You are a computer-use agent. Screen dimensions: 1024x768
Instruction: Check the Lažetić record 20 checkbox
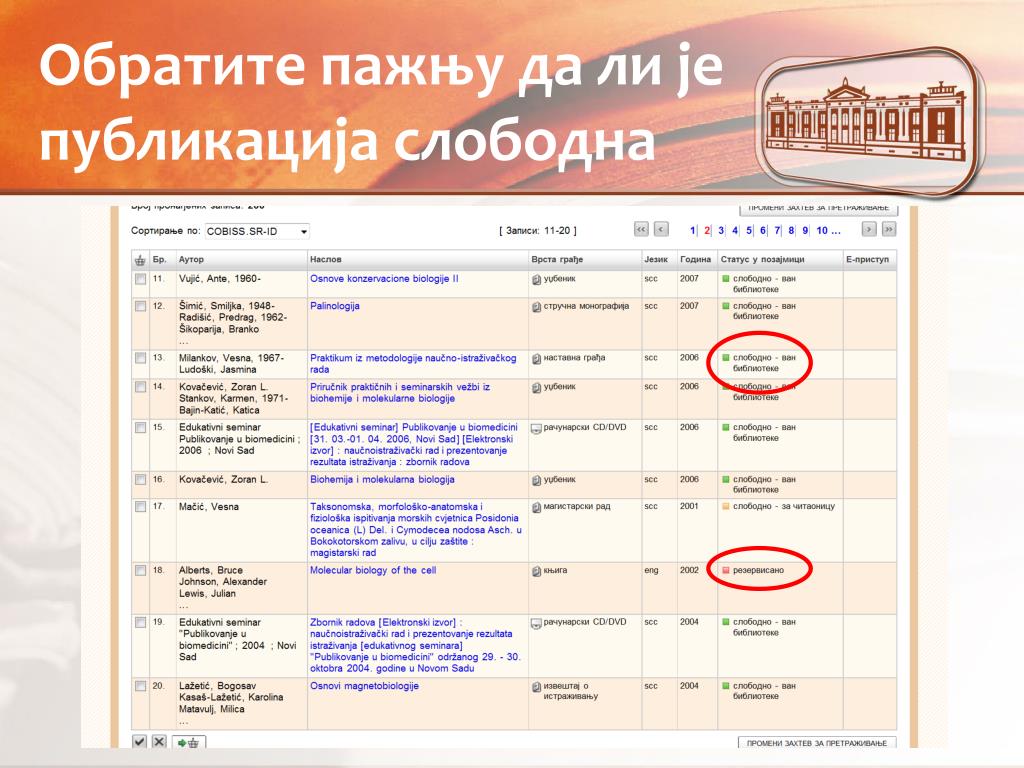tap(140, 686)
